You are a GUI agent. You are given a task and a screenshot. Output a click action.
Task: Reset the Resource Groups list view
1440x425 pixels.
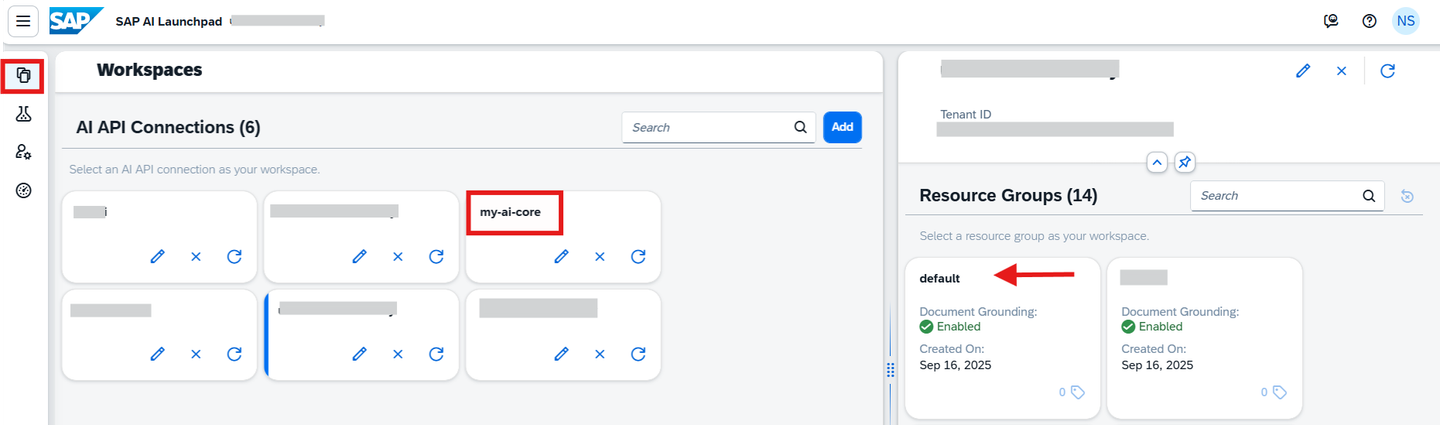(1407, 196)
